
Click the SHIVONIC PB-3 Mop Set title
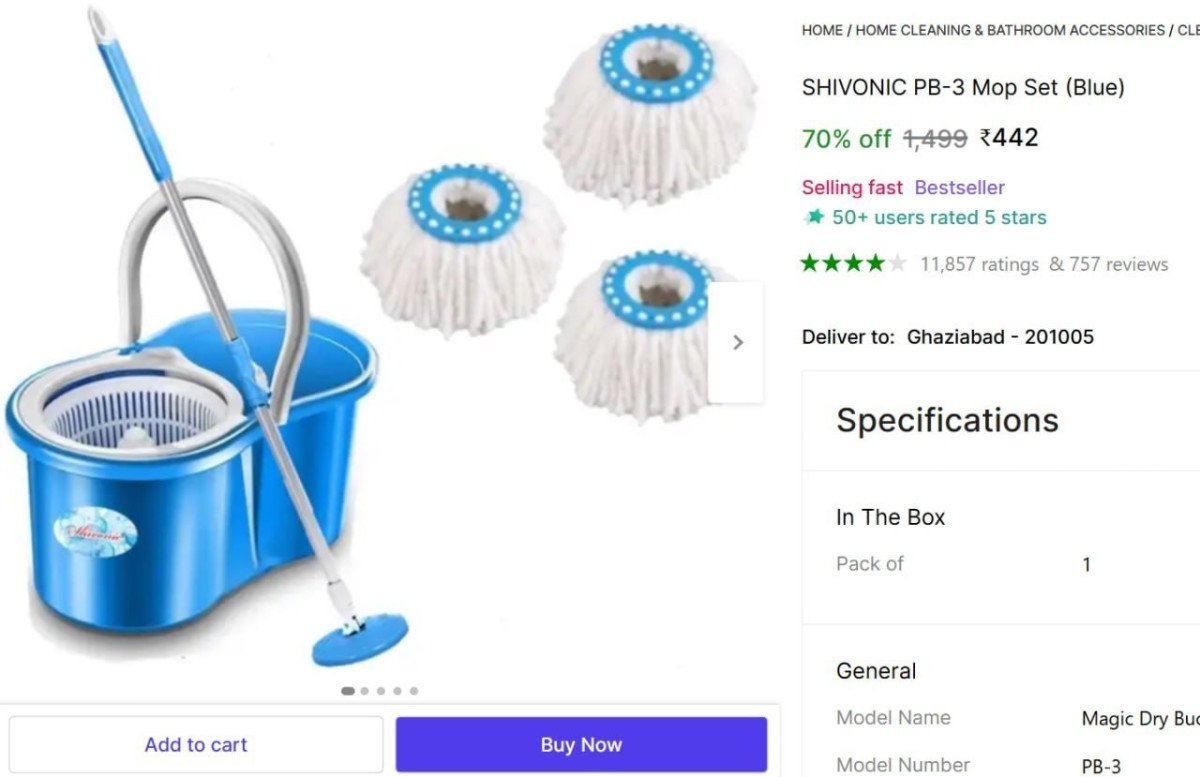pyautogui.click(x=963, y=87)
